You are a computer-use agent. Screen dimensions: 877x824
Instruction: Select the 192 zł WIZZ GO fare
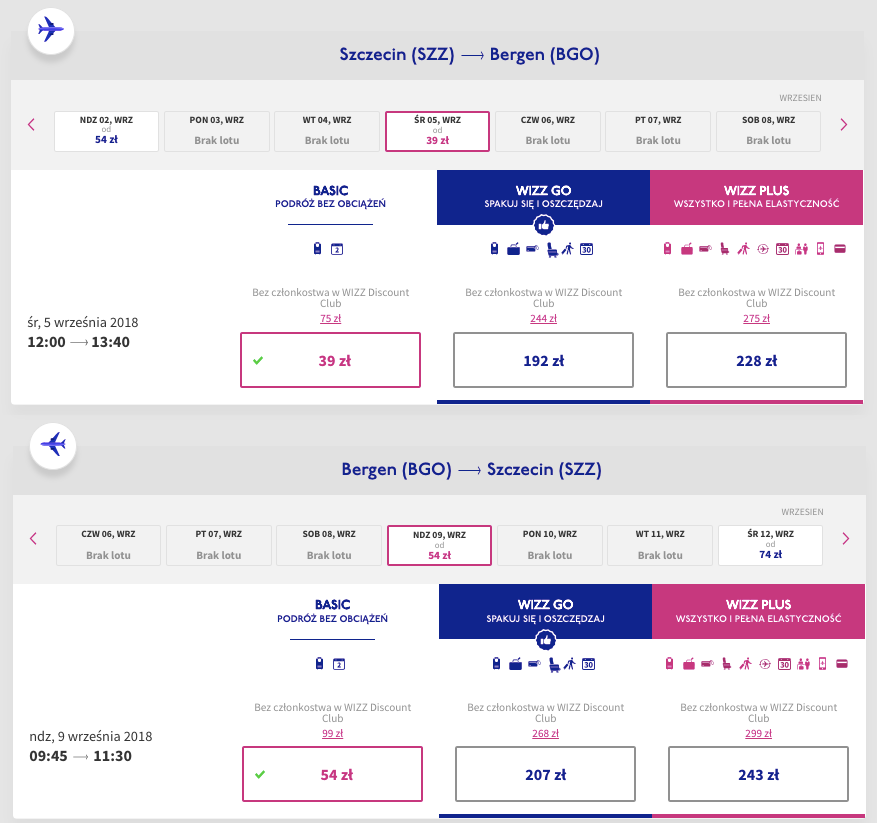click(543, 360)
